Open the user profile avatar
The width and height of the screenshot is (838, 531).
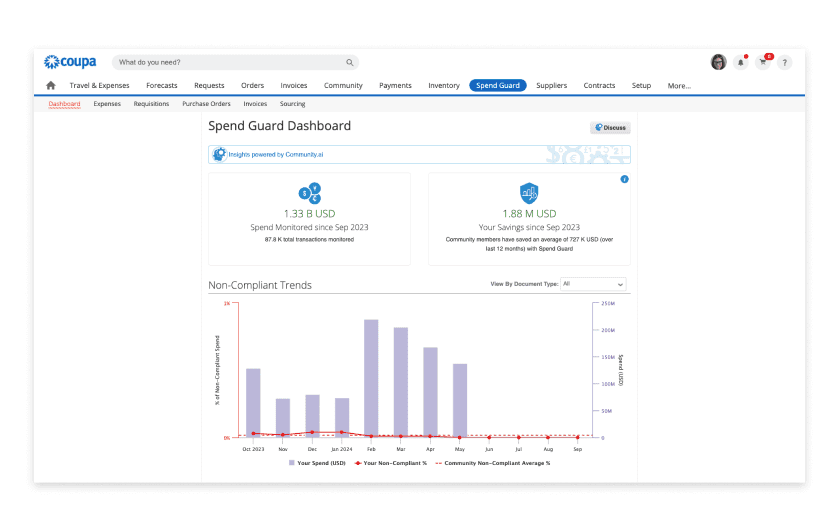click(x=718, y=62)
